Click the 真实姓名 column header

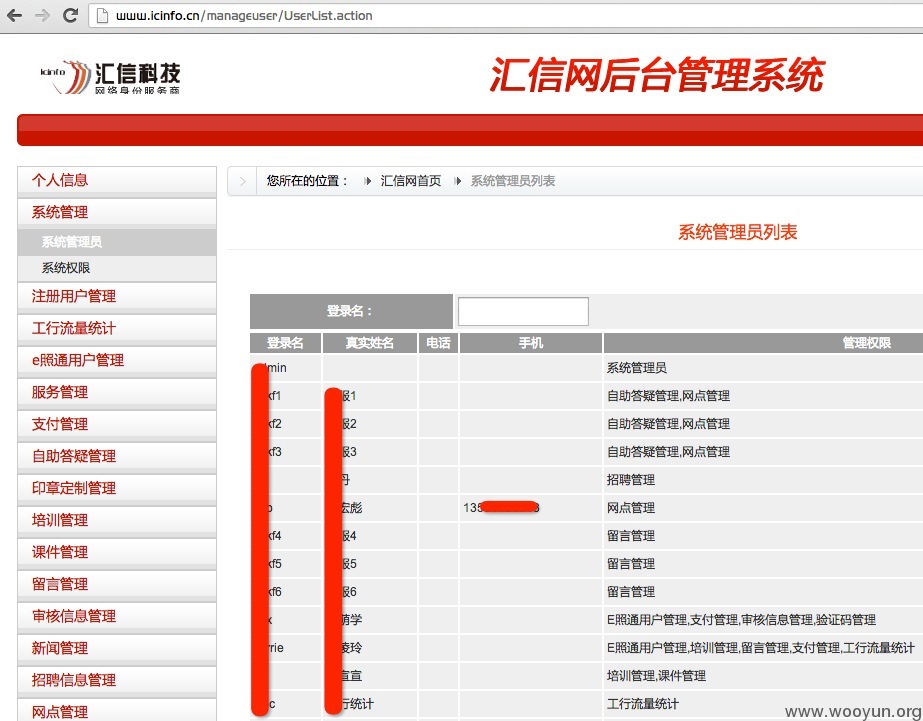[370, 343]
